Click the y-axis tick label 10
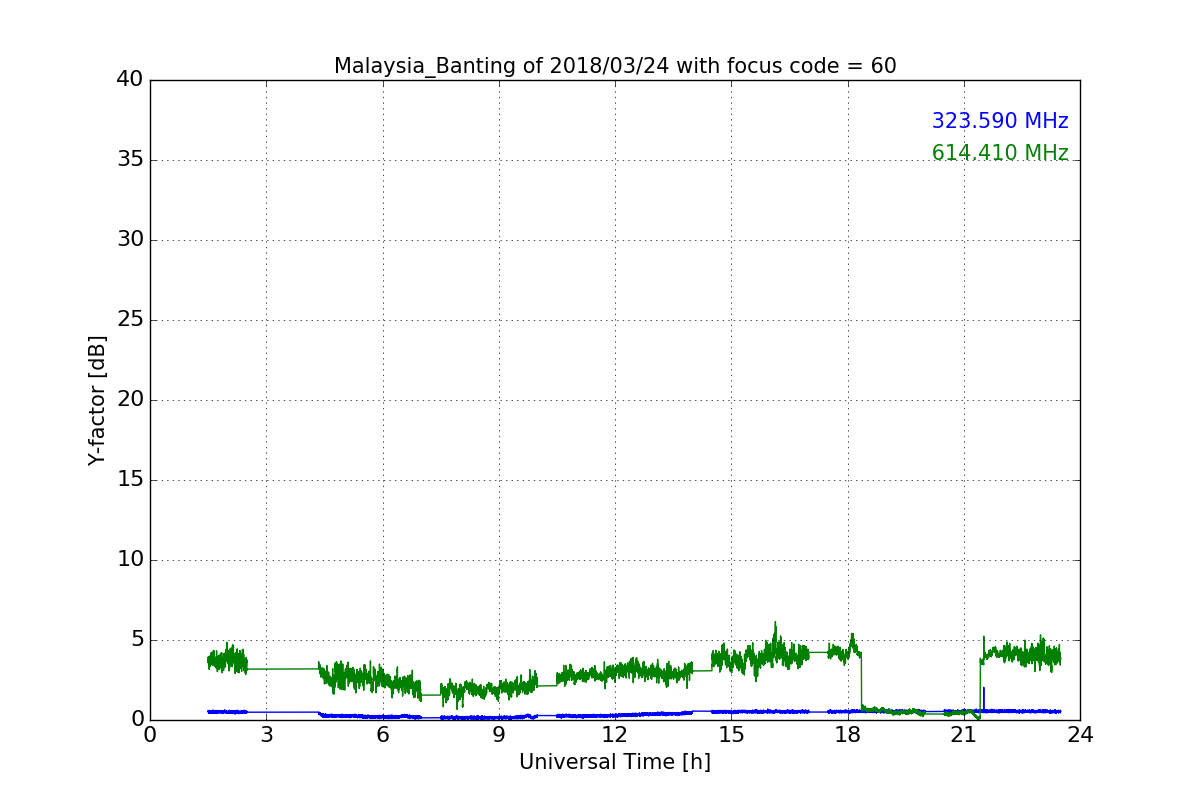Viewport: 1200px width, 800px height. (130, 560)
